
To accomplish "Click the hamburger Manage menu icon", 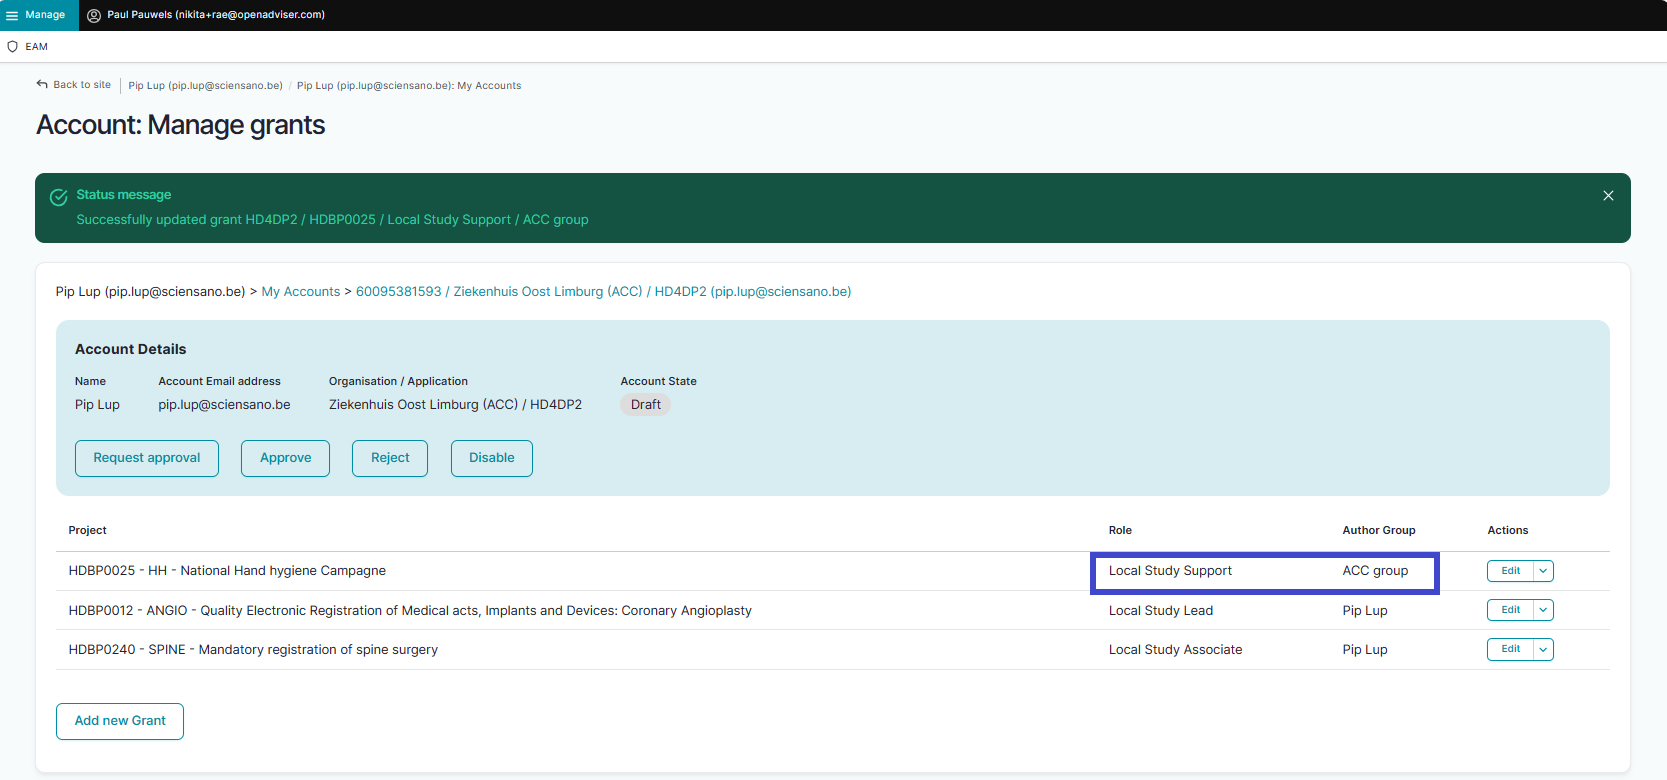I will [12, 15].
